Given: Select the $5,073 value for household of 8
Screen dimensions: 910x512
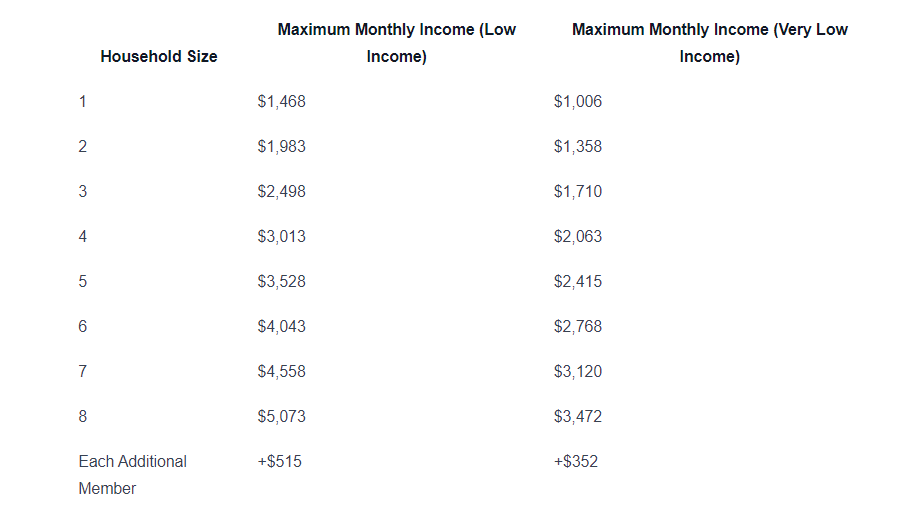Looking at the screenshot, I should [281, 416].
